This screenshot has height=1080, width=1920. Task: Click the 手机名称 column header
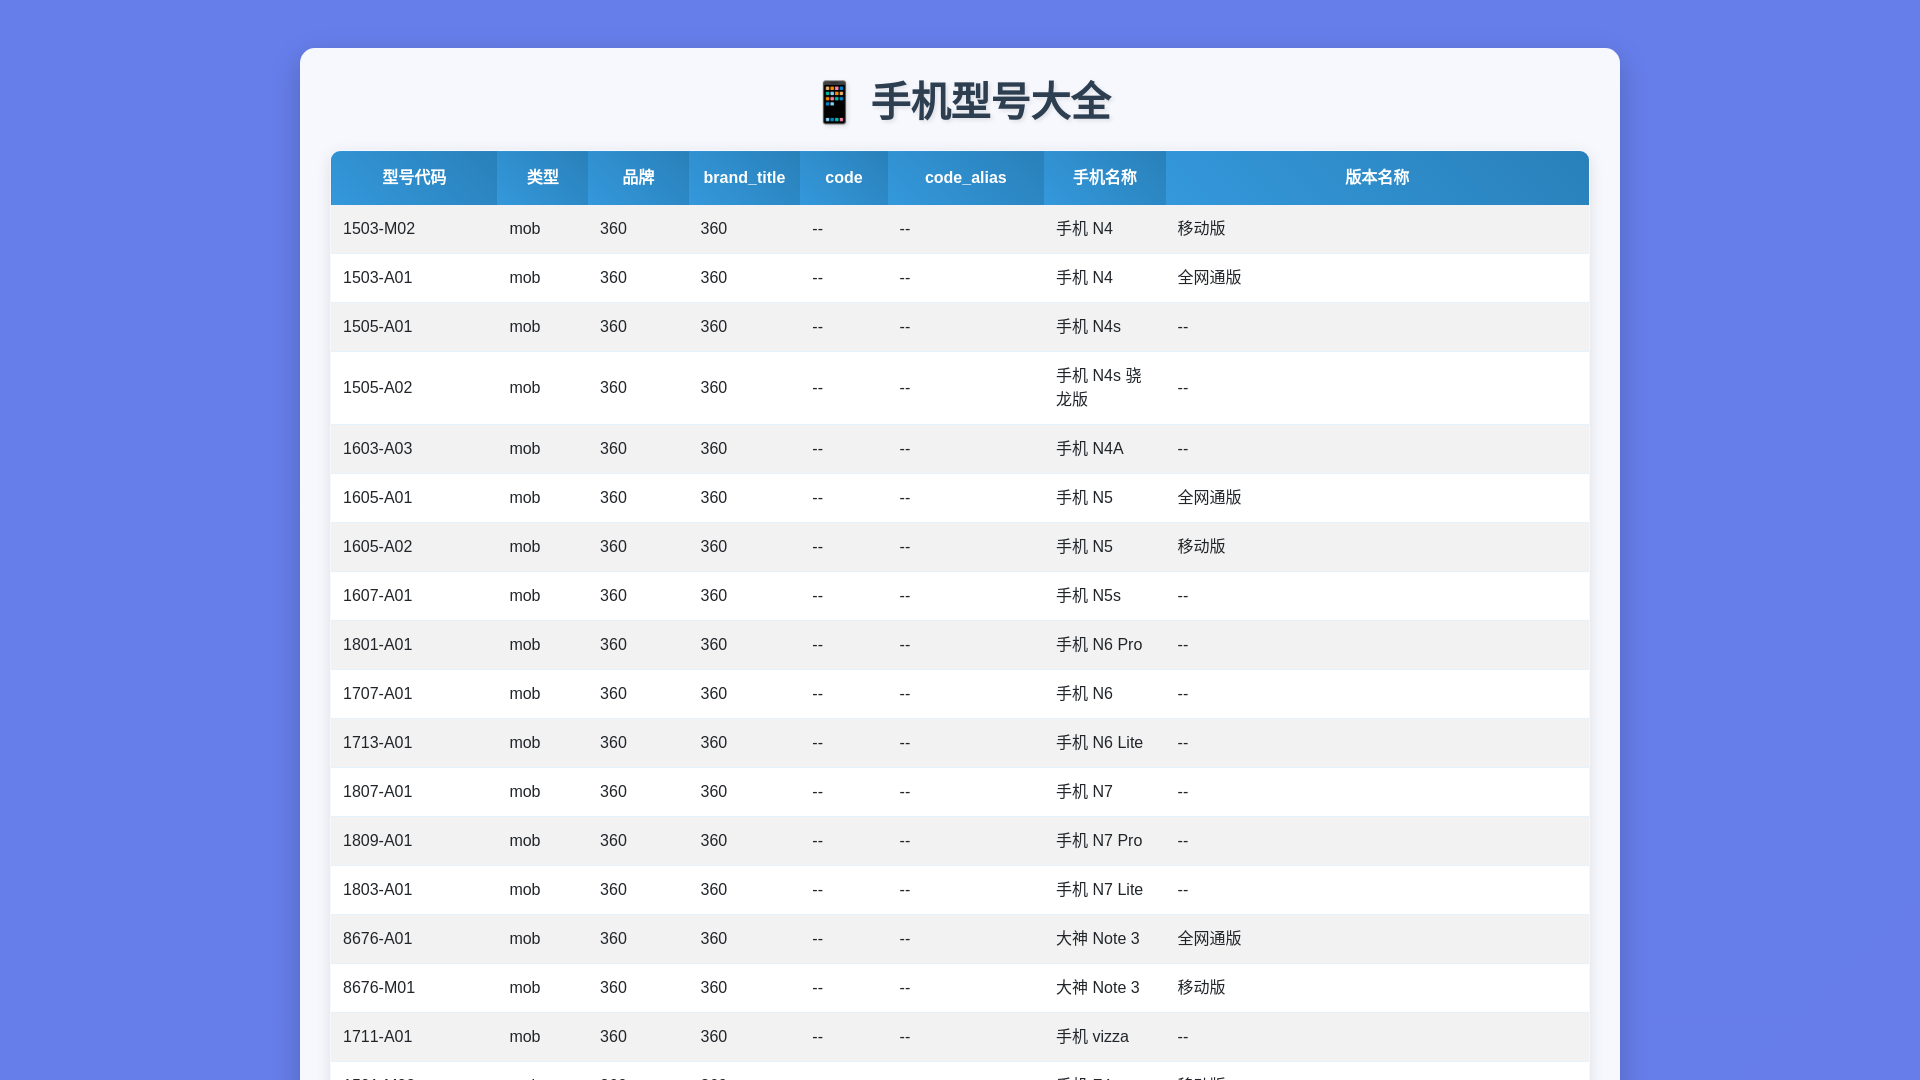[1105, 178]
